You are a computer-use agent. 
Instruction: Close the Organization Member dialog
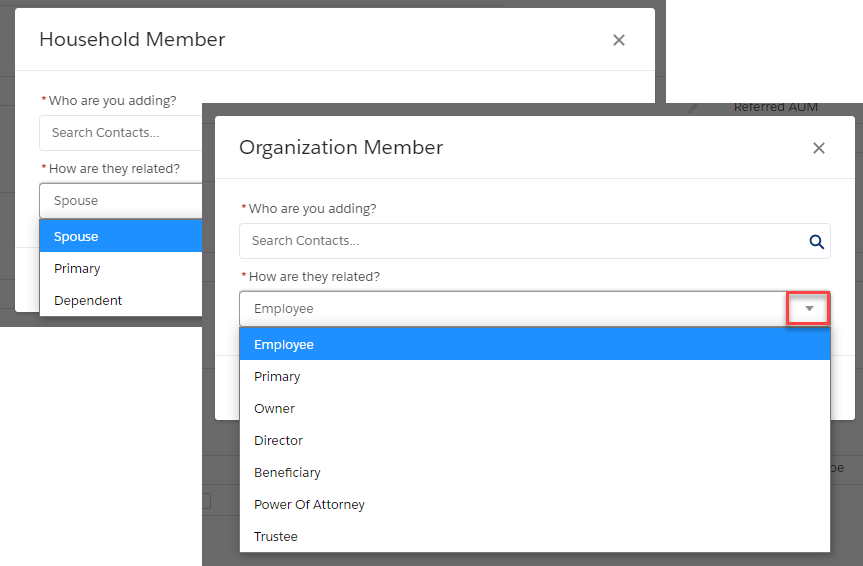pos(819,148)
